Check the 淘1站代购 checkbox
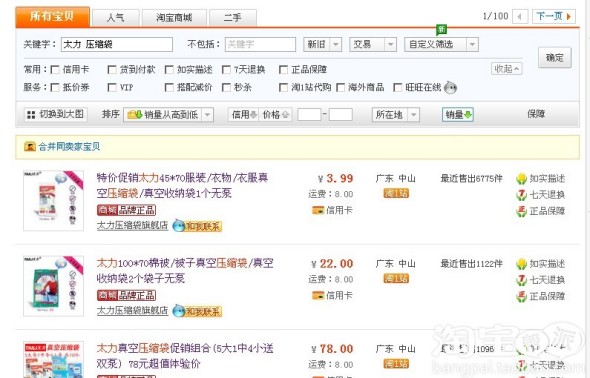Image resolution: width=590 pixels, height=378 pixels. pyautogui.click(x=283, y=88)
